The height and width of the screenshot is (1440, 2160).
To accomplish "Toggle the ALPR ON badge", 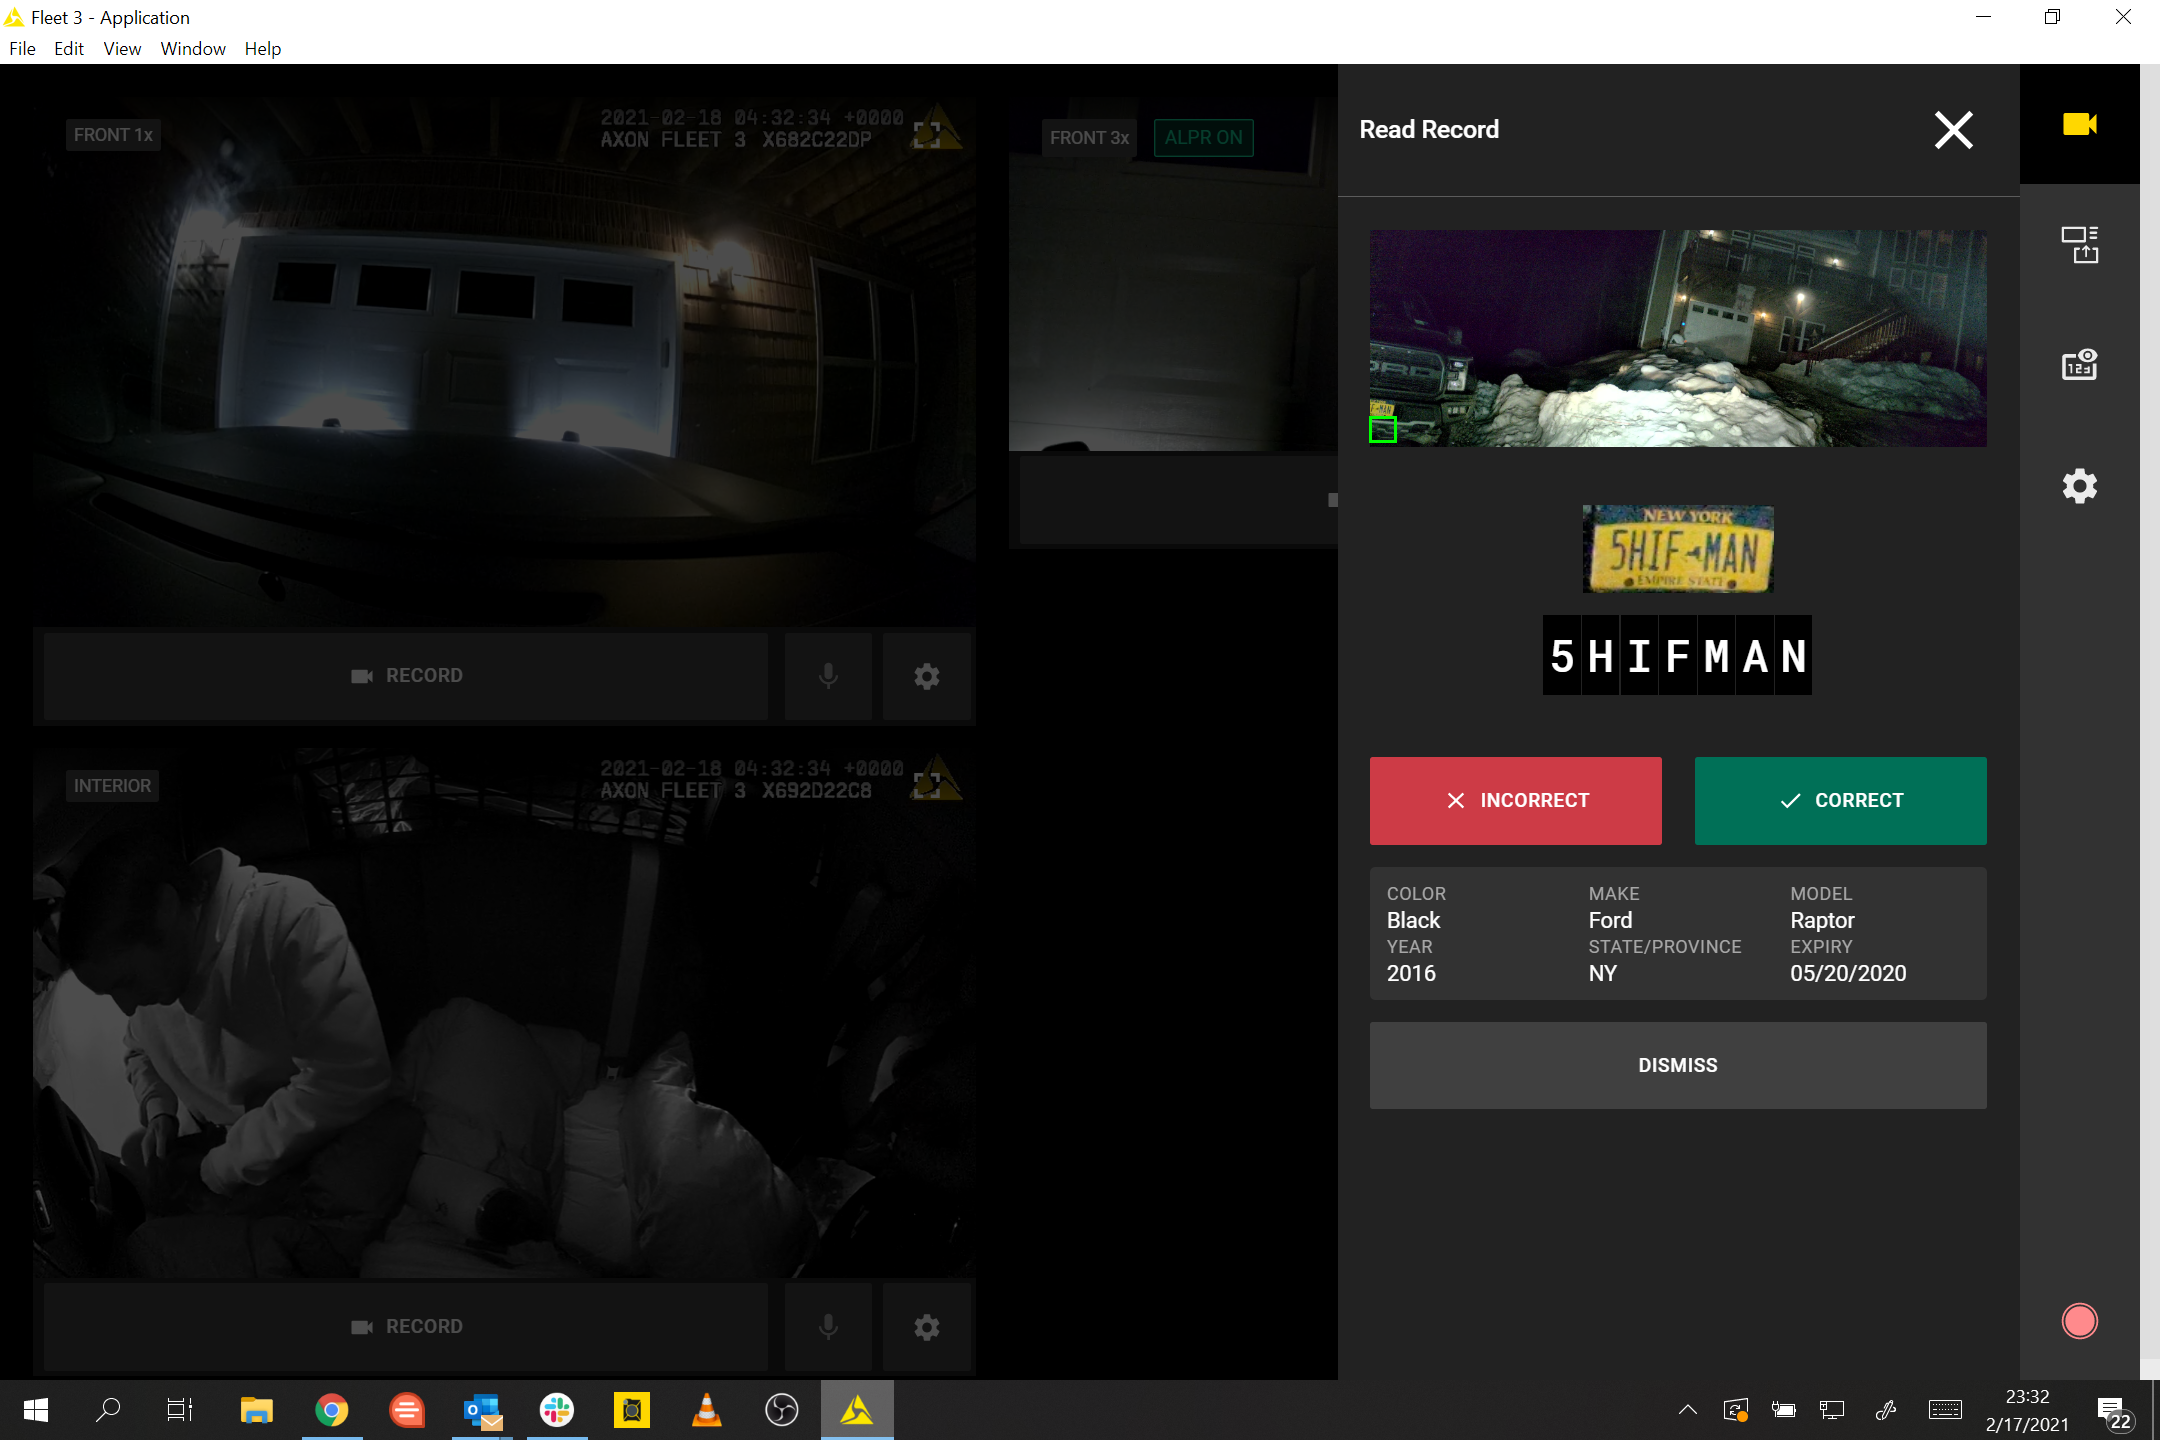I will (x=1203, y=138).
